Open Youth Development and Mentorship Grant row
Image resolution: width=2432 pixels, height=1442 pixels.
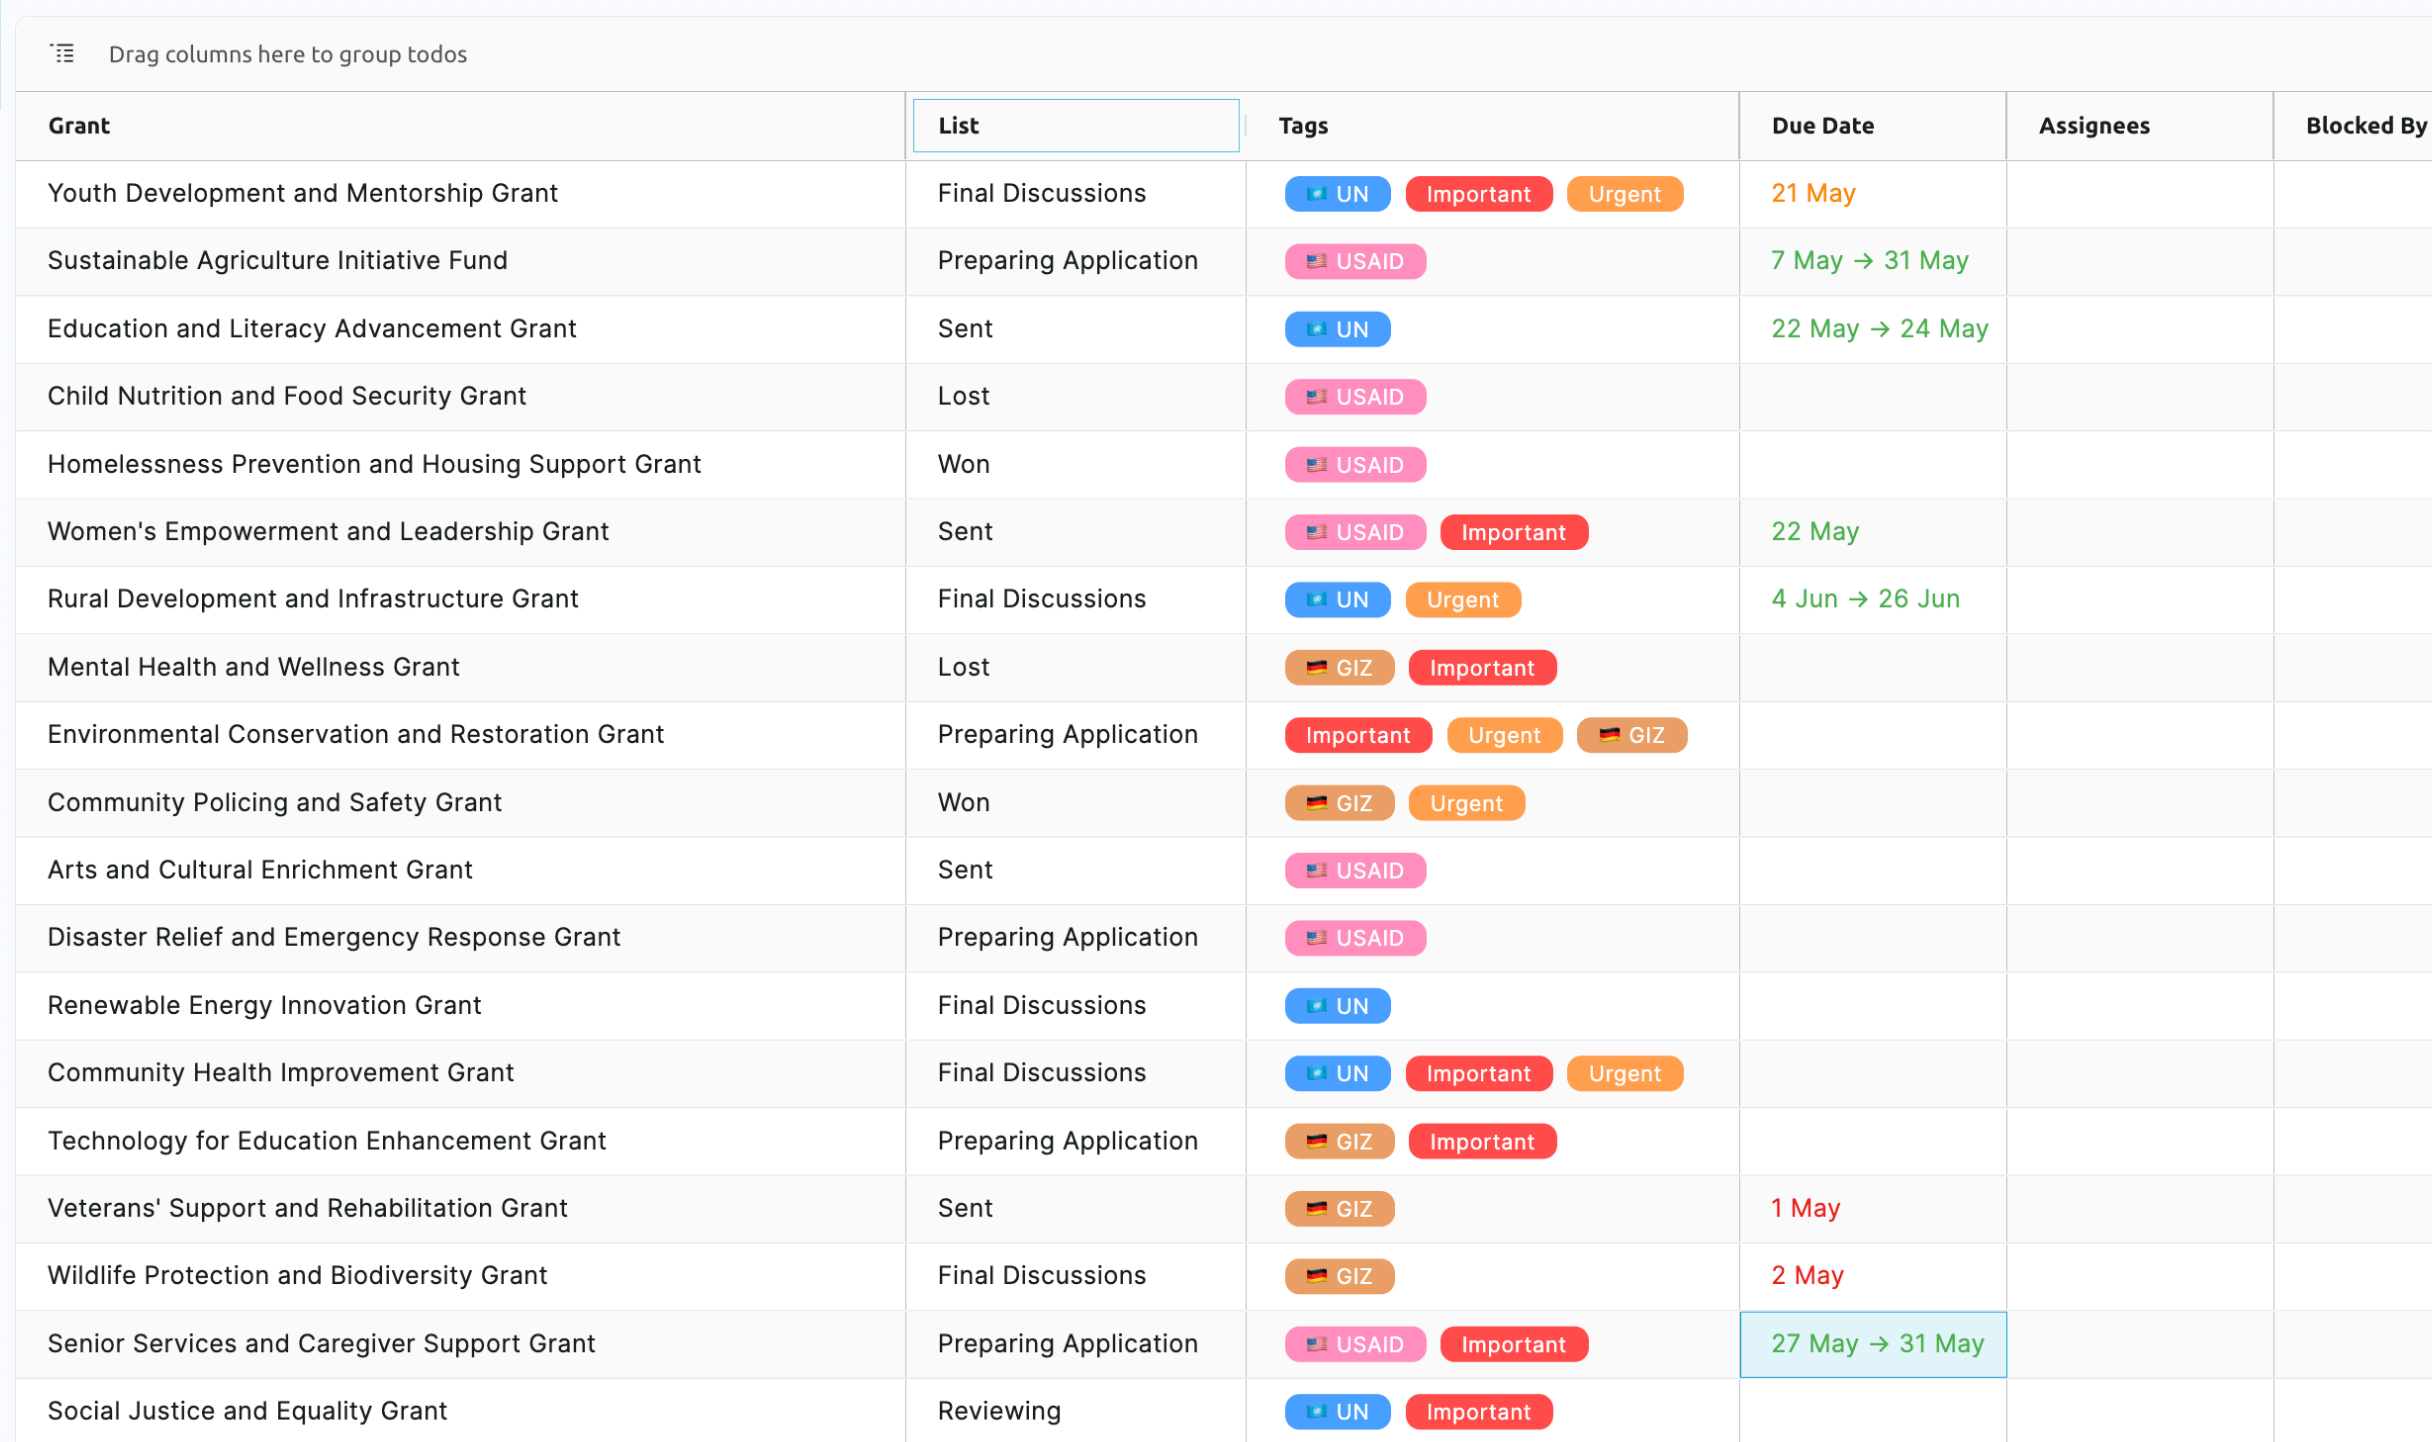[x=302, y=193]
